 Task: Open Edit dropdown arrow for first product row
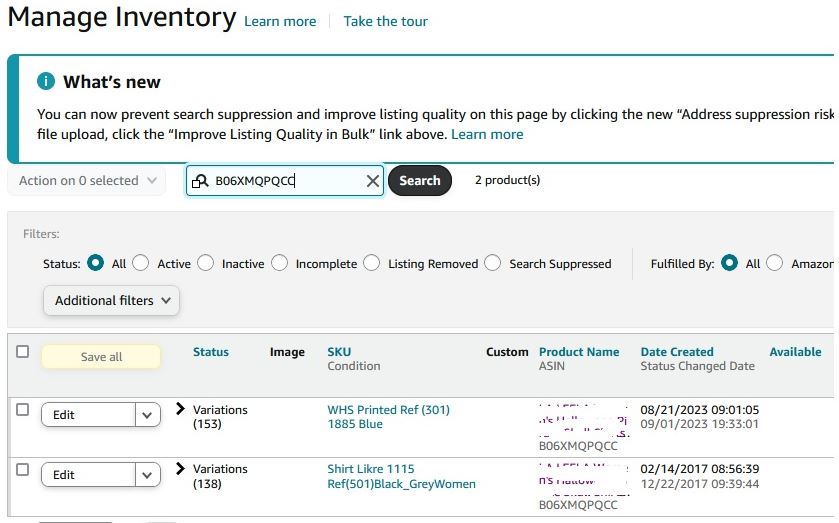(147, 415)
